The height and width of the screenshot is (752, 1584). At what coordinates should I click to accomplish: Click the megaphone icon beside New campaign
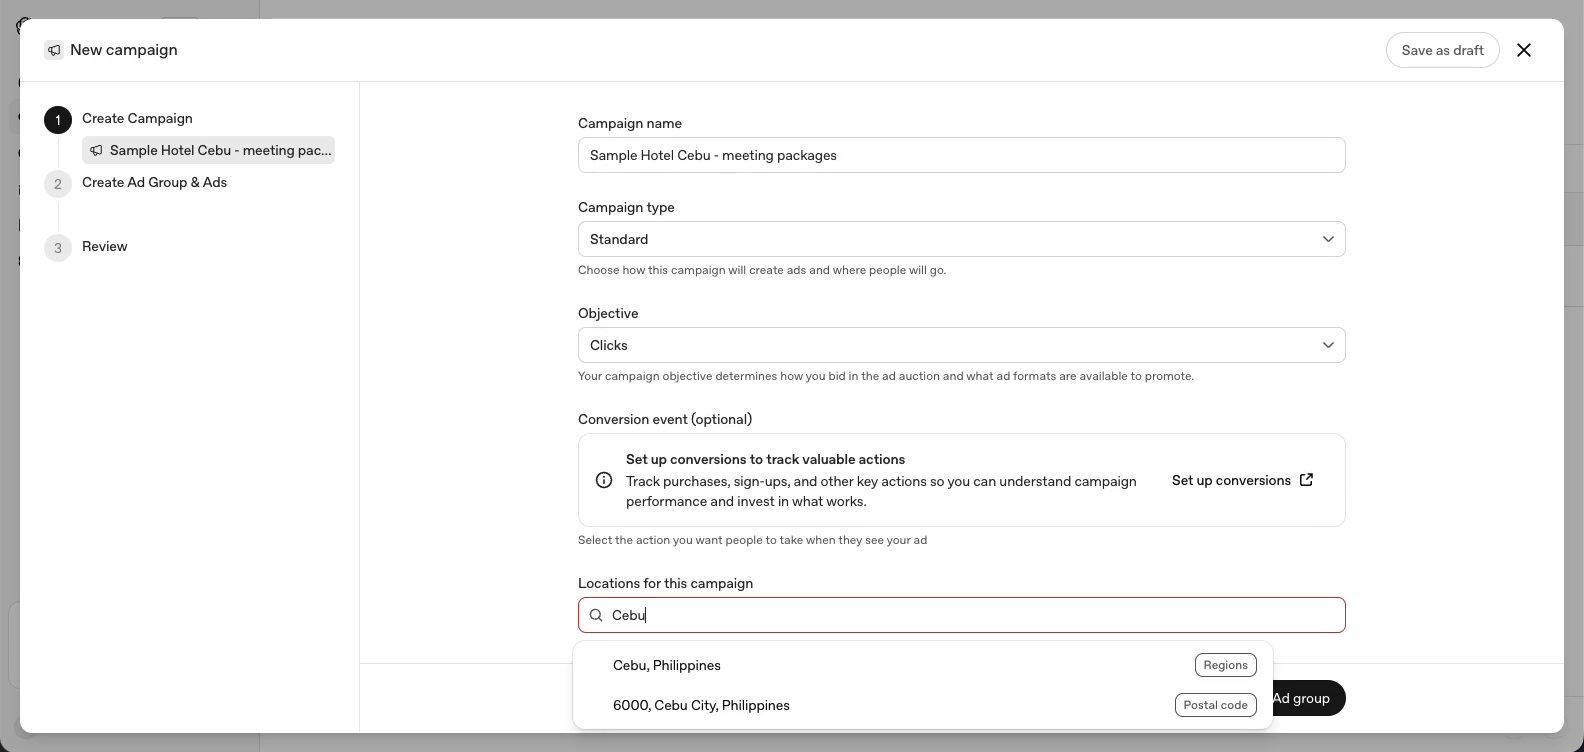[54, 50]
